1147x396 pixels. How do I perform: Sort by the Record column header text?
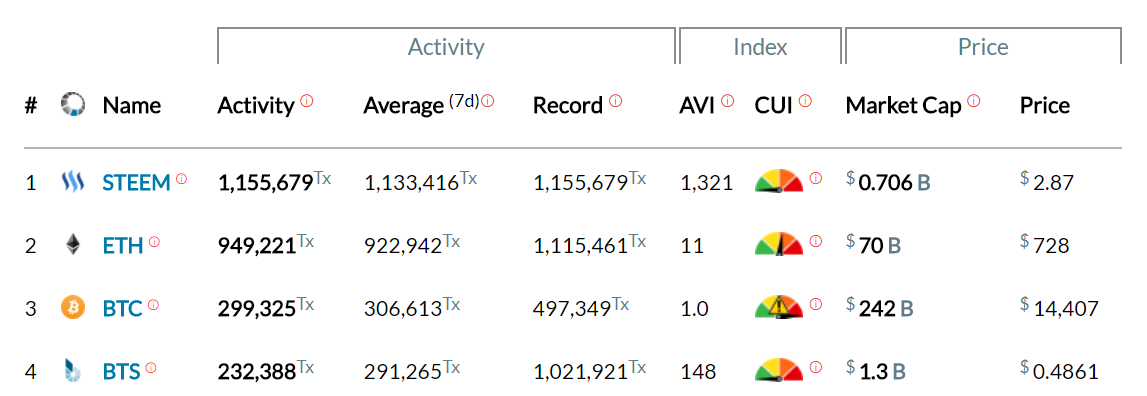tap(568, 106)
